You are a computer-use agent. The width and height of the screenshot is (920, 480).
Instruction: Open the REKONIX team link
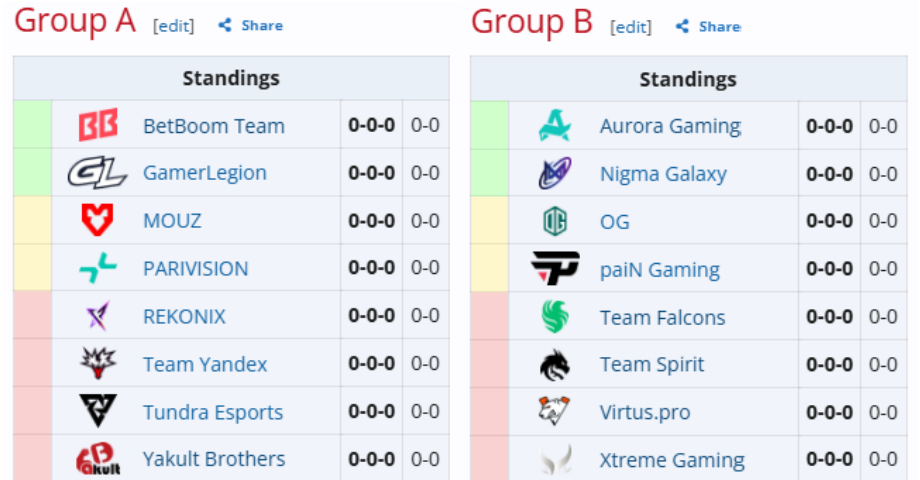click(184, 316)
